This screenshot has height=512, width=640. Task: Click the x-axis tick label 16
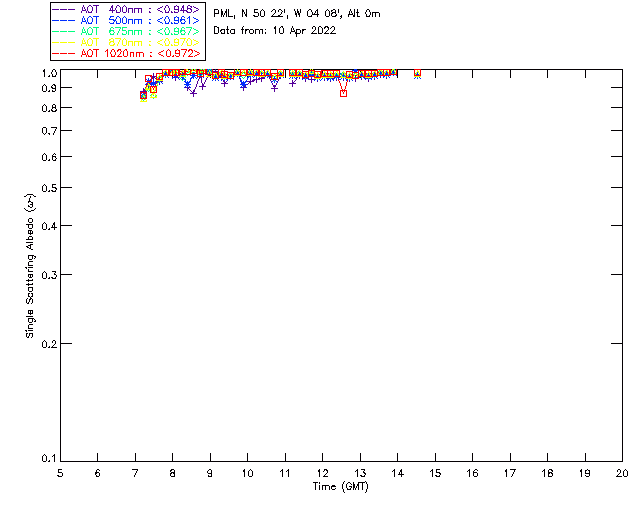(473, 473)
